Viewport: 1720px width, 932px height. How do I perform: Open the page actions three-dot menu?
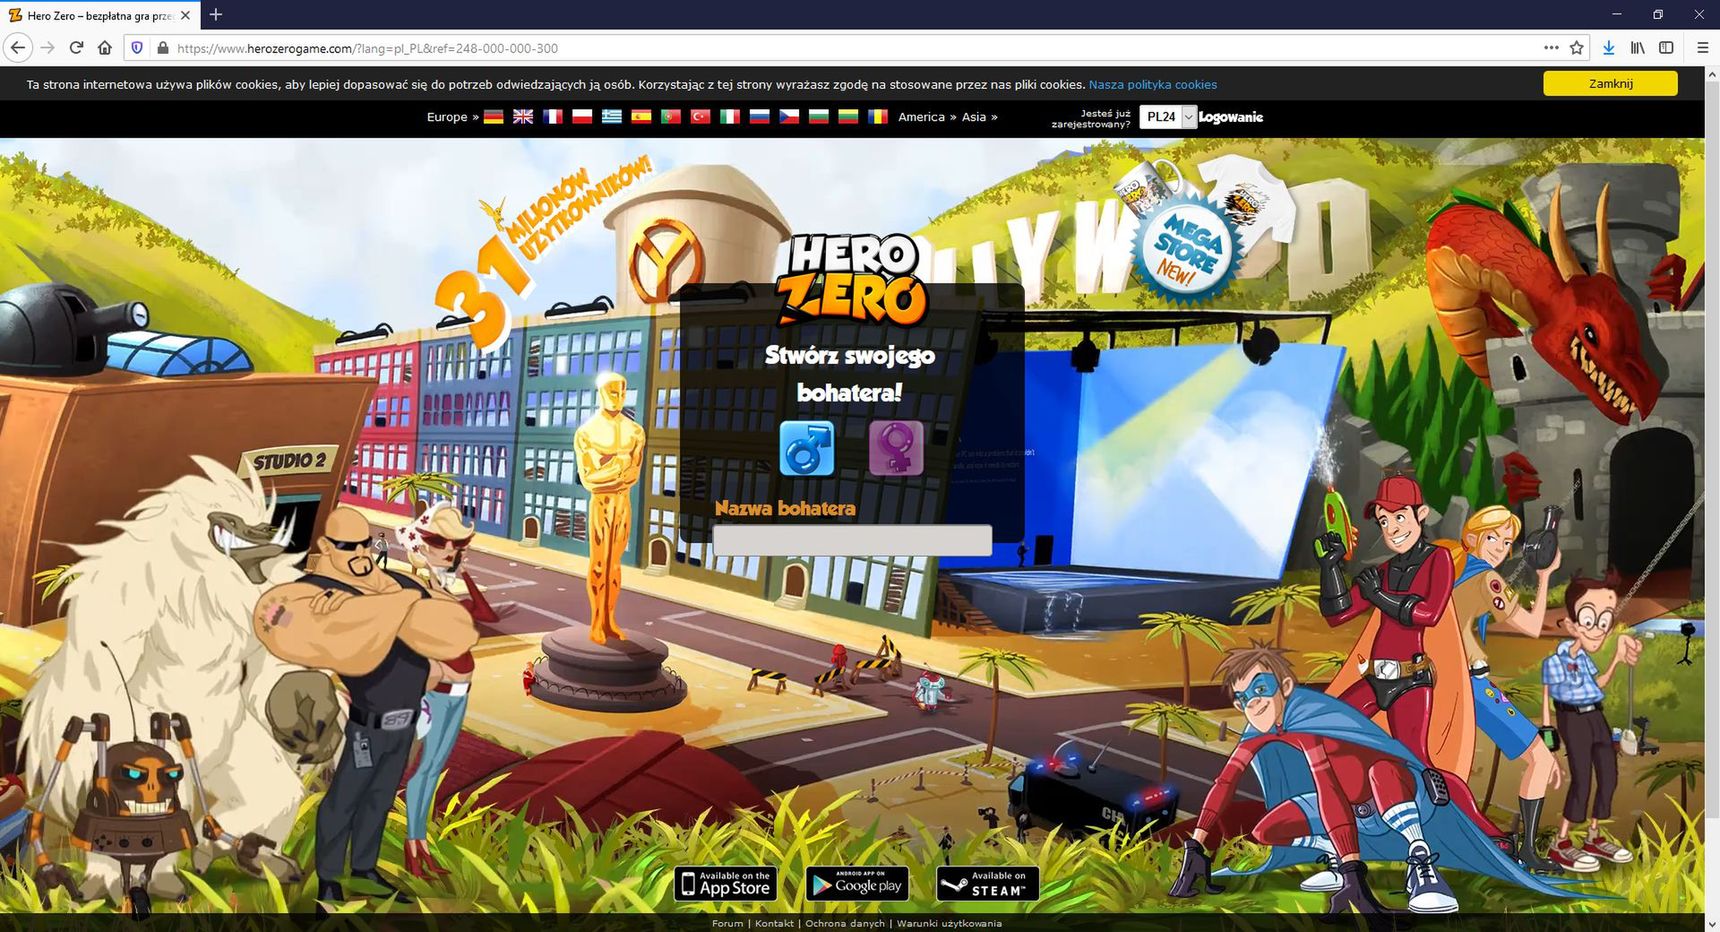(x=1551, y=47)
